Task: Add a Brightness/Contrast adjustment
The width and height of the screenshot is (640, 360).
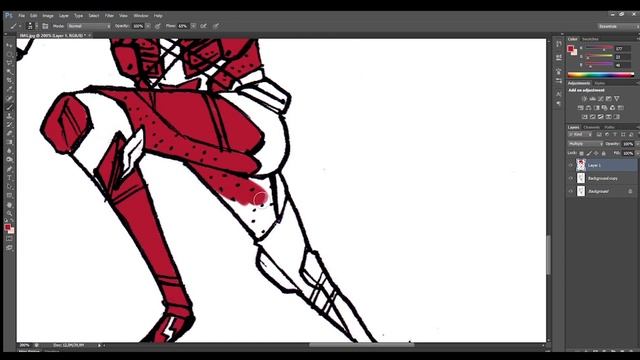Action: (x=584, y=99)
